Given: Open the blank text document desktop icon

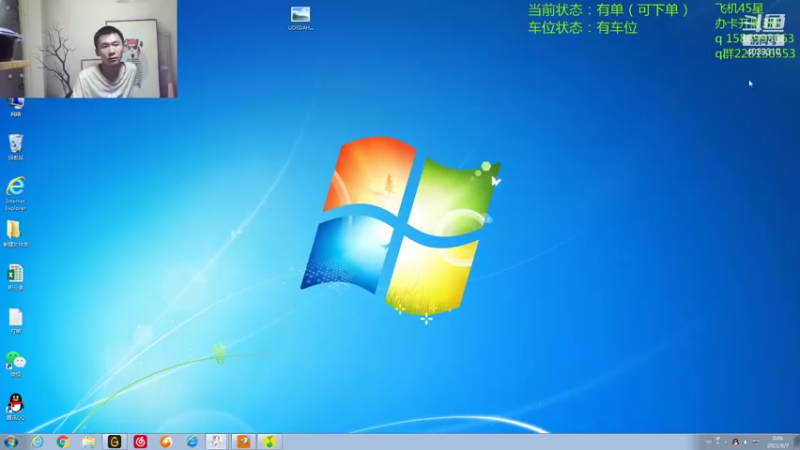Looking at the screenshot, I should (15, 321).
